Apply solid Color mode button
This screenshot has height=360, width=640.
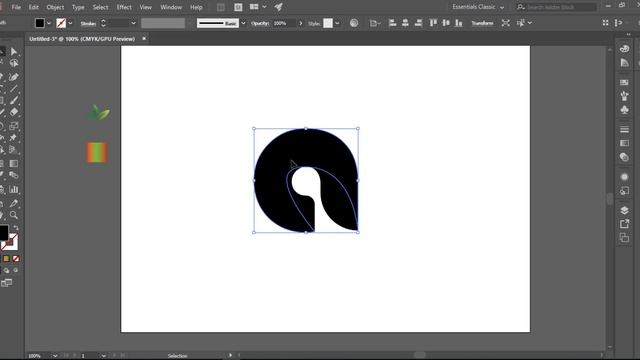6,259
